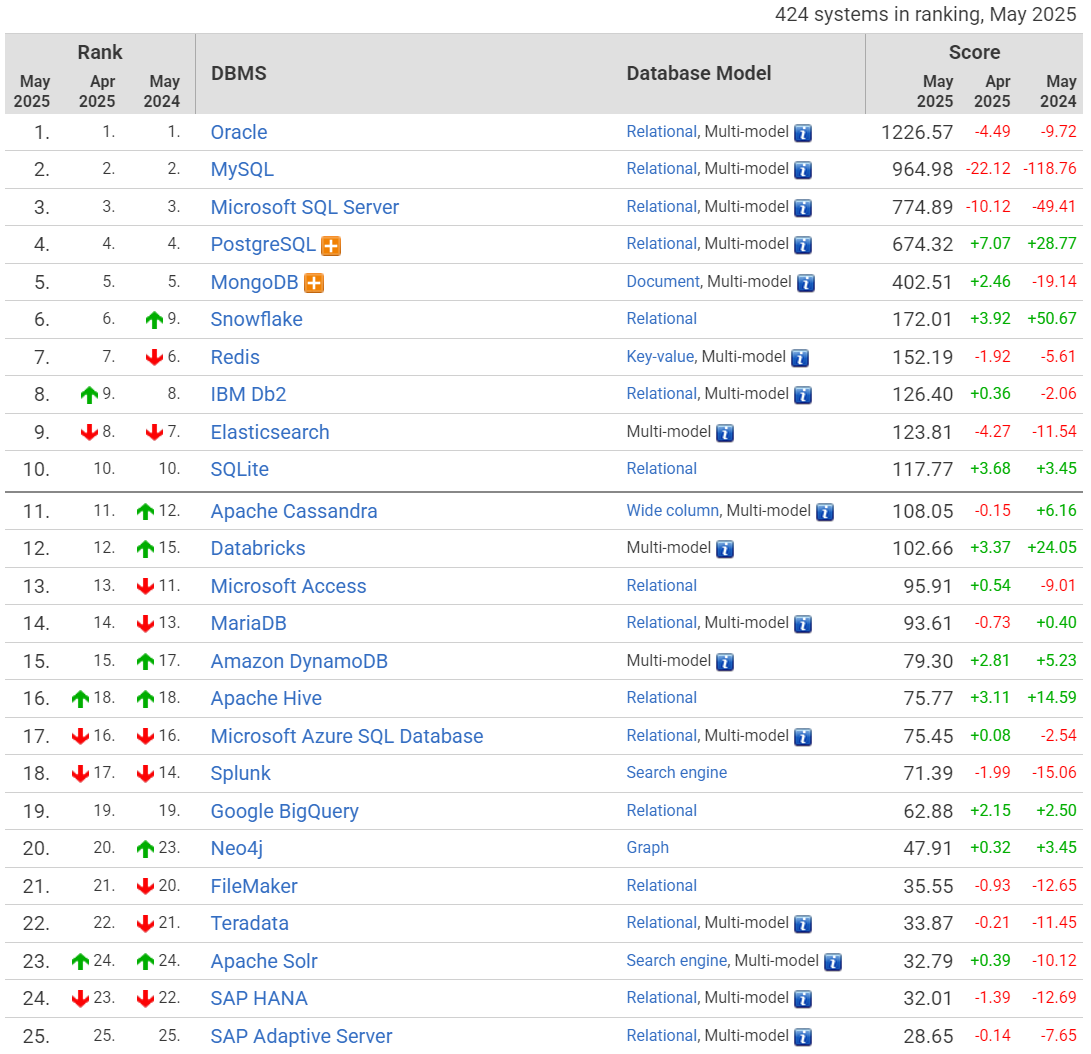Viewport: 1091px width, 1054px height.
Task: Open Microsoft Azure SQL Database link
Action: [347, 736]
